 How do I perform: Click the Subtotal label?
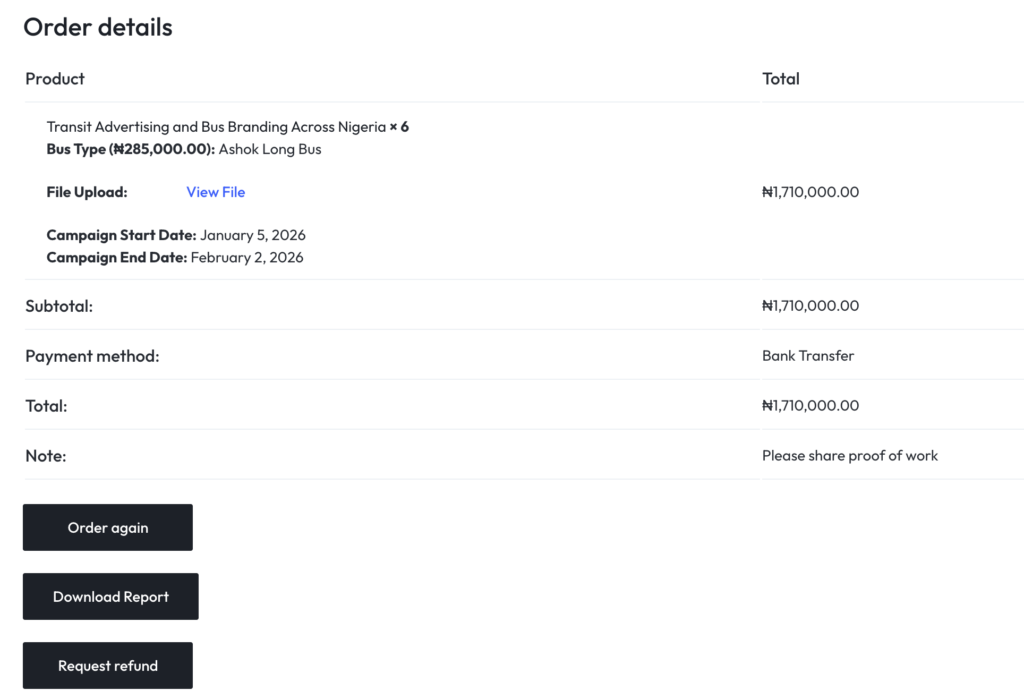[x=59, y=306]
